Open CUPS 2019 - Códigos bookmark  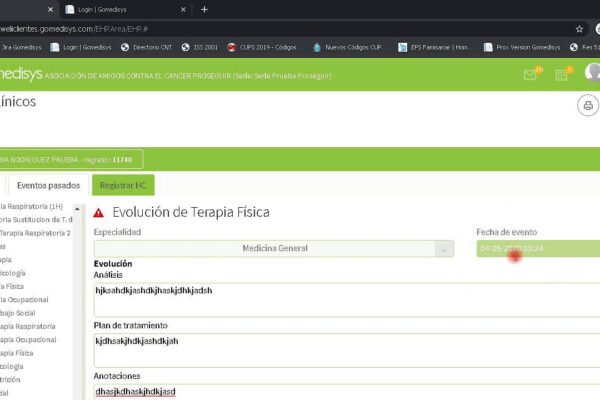(262, 47)
